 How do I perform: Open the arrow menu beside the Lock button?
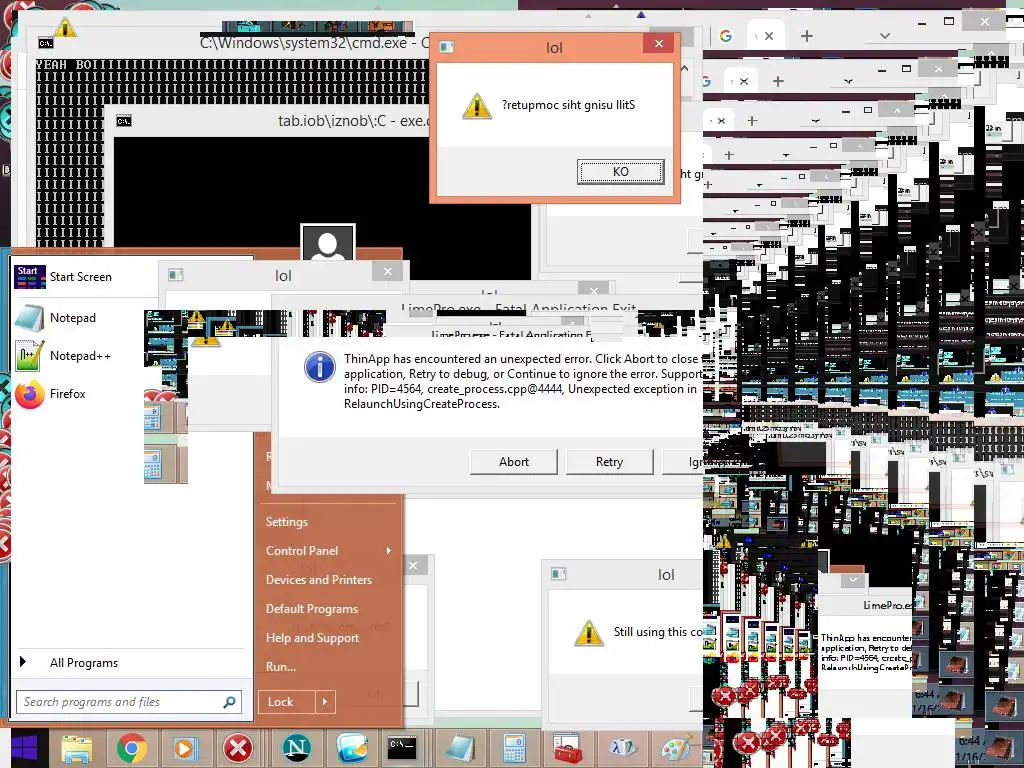pyautogui.click(x=325, y=702)
